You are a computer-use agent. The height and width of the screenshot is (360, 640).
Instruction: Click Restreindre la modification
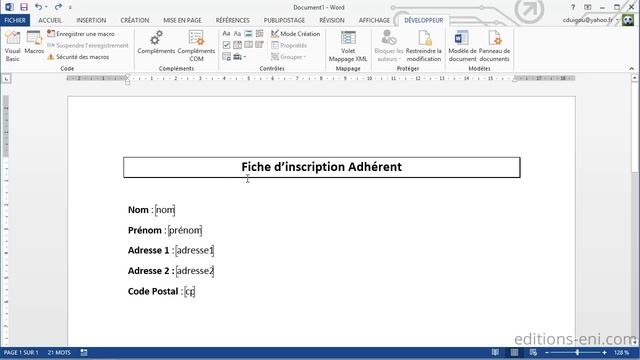[424, 46]
